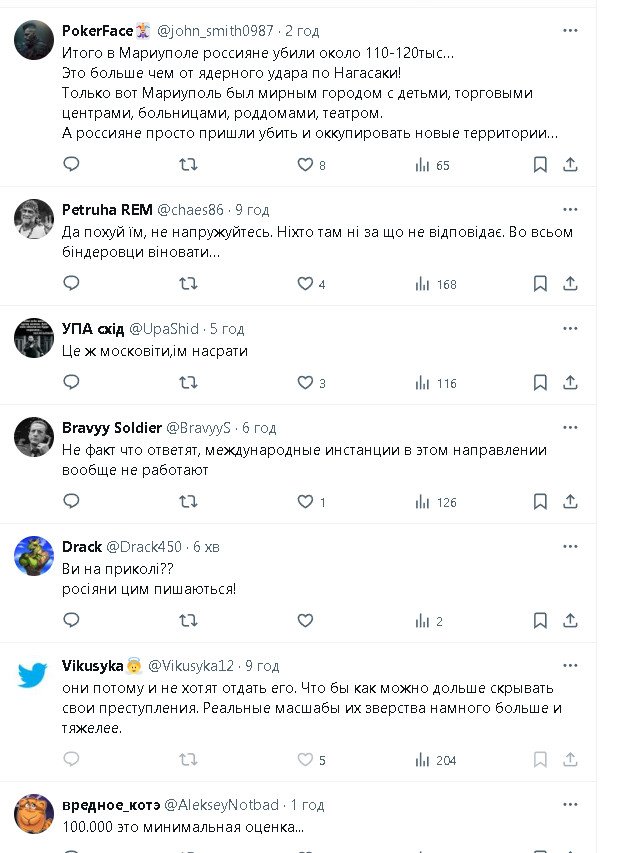This screenshot has height=853, width=624.
Task: Open more options on PokerFace tweet
Action: click(x=570, y=30)
